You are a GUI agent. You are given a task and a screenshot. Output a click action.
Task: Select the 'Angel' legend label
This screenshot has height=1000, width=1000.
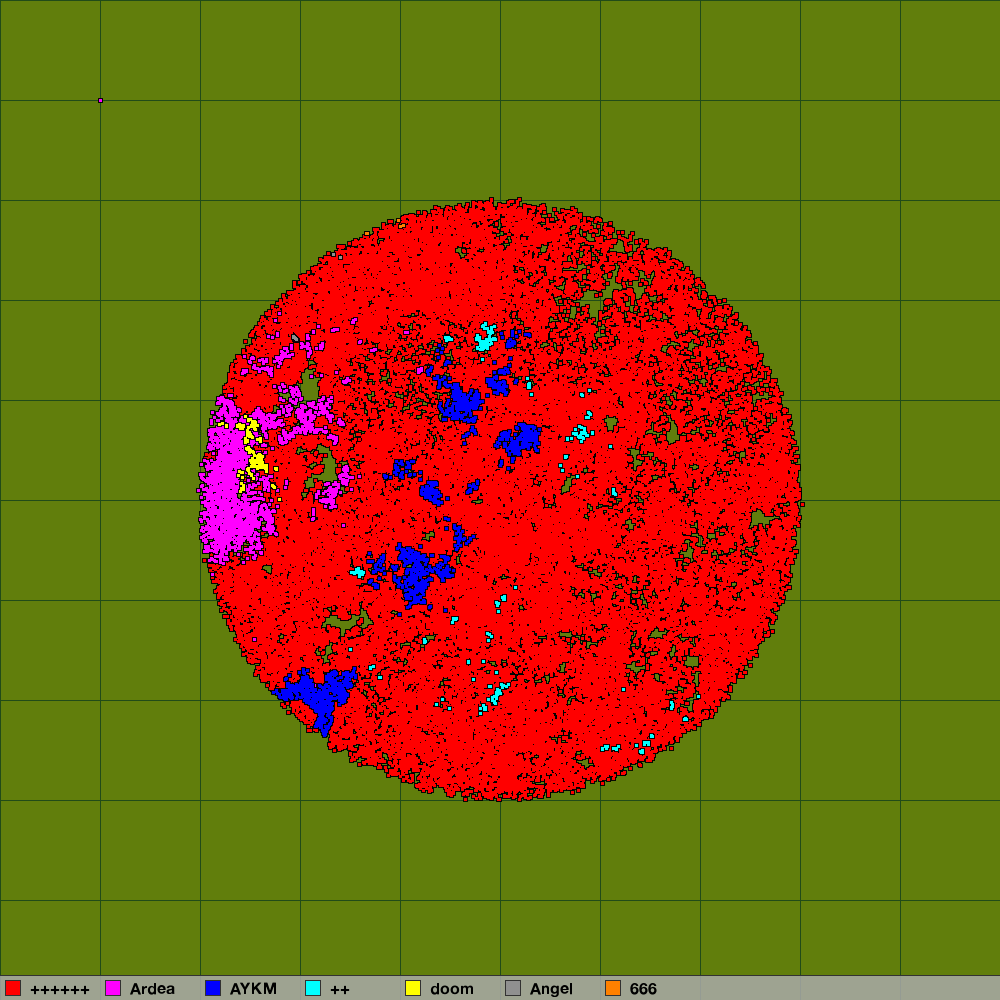551,989
